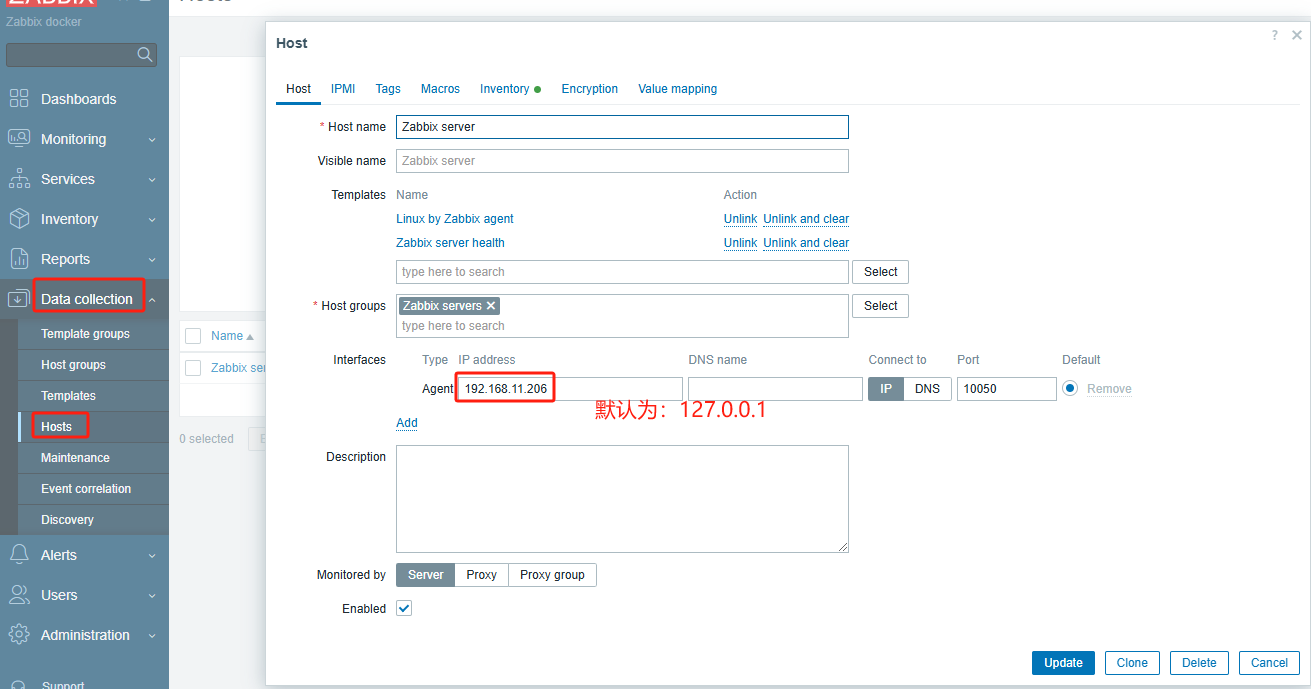Expand the Users menu chevron
Screen dimensions: 1311x689
click(152, 596)
